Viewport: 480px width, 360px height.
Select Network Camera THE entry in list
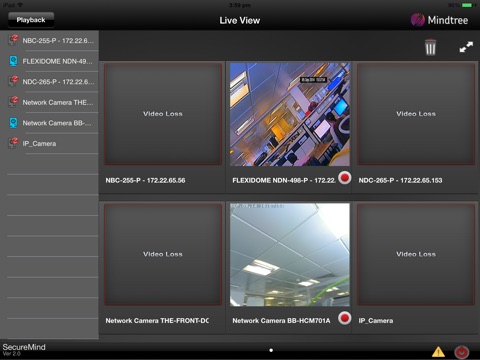(x=53, y=102)
